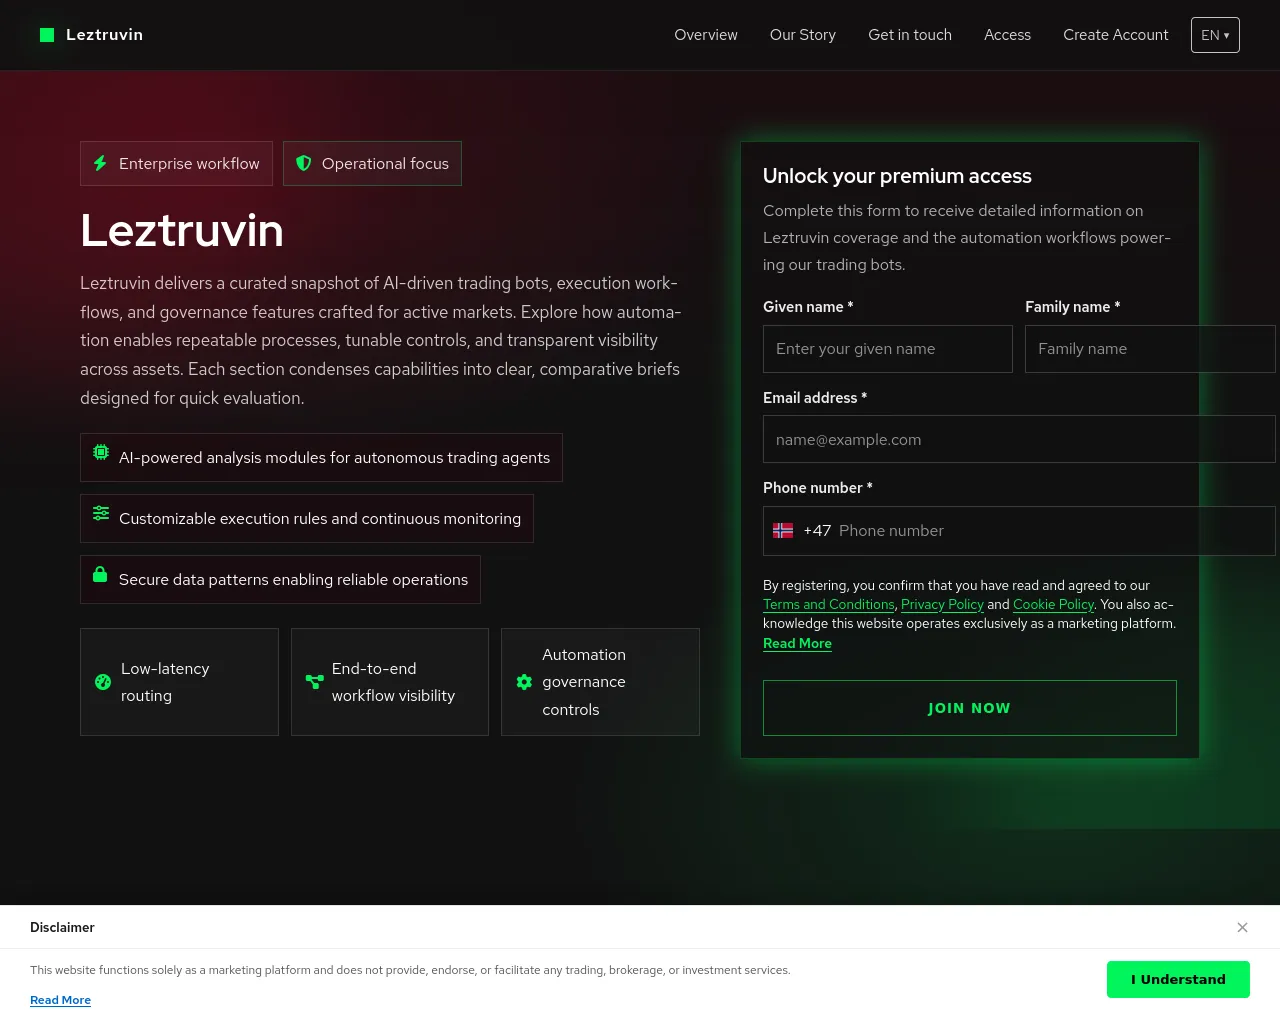
Task: Open the EN language dropdown
Action: pyautogui.click(x=1215, y=35)
